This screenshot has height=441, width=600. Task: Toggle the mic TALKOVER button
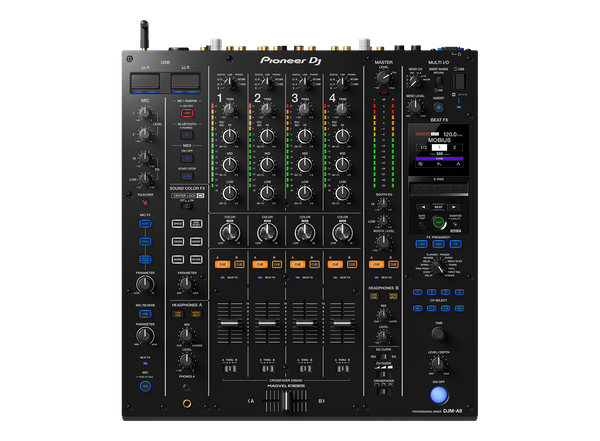click(x=145, y=203)
